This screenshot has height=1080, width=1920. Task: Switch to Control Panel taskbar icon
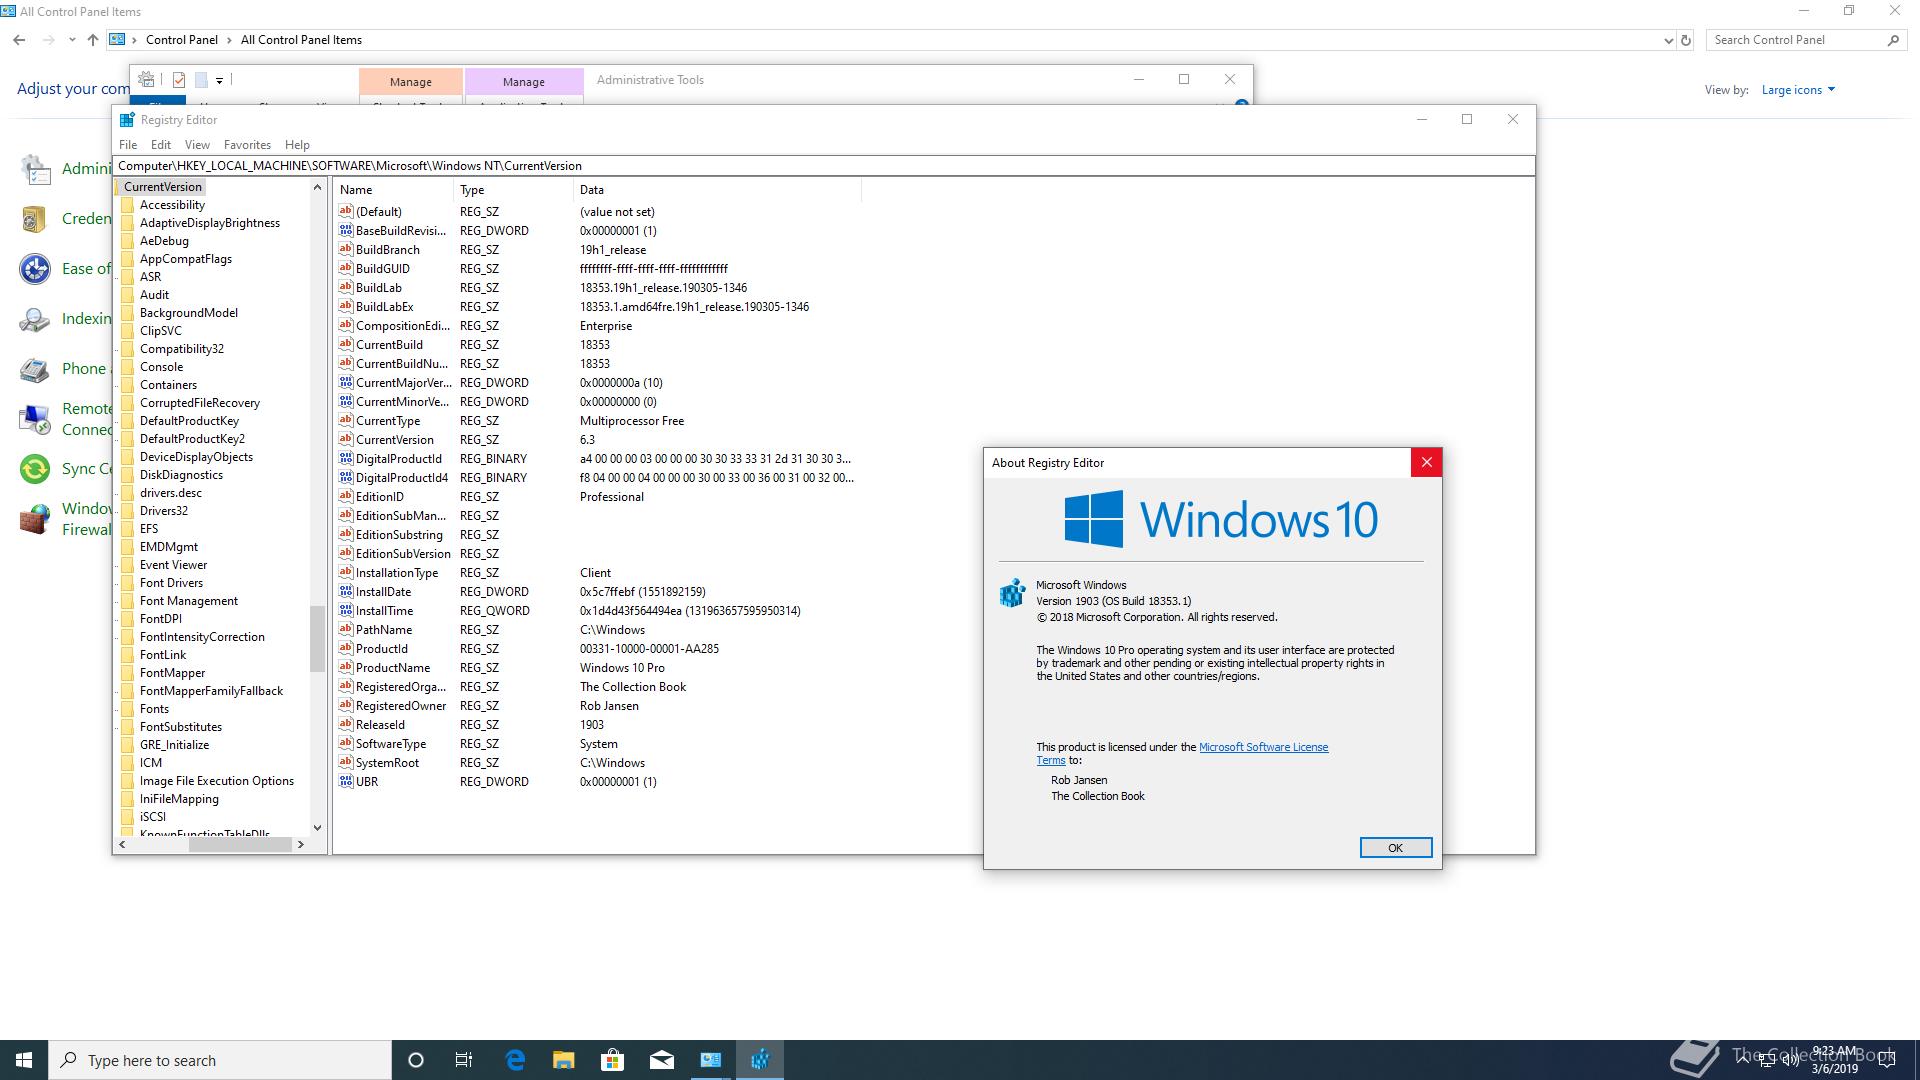(711, 1060)
